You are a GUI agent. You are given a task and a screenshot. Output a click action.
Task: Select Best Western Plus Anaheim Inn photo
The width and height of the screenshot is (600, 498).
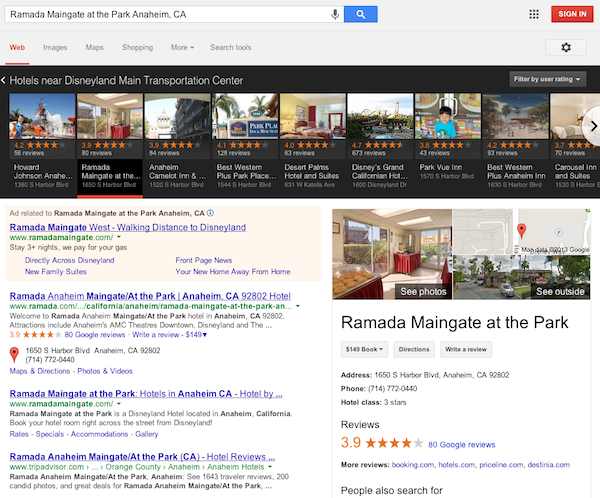(515, 116)
